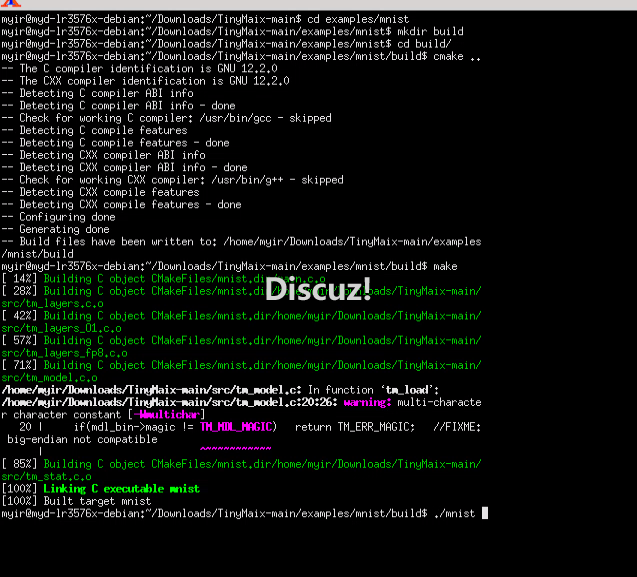The image size is (637, 577).
Task: Click the Discuz! watermark text
Action: 318,289
